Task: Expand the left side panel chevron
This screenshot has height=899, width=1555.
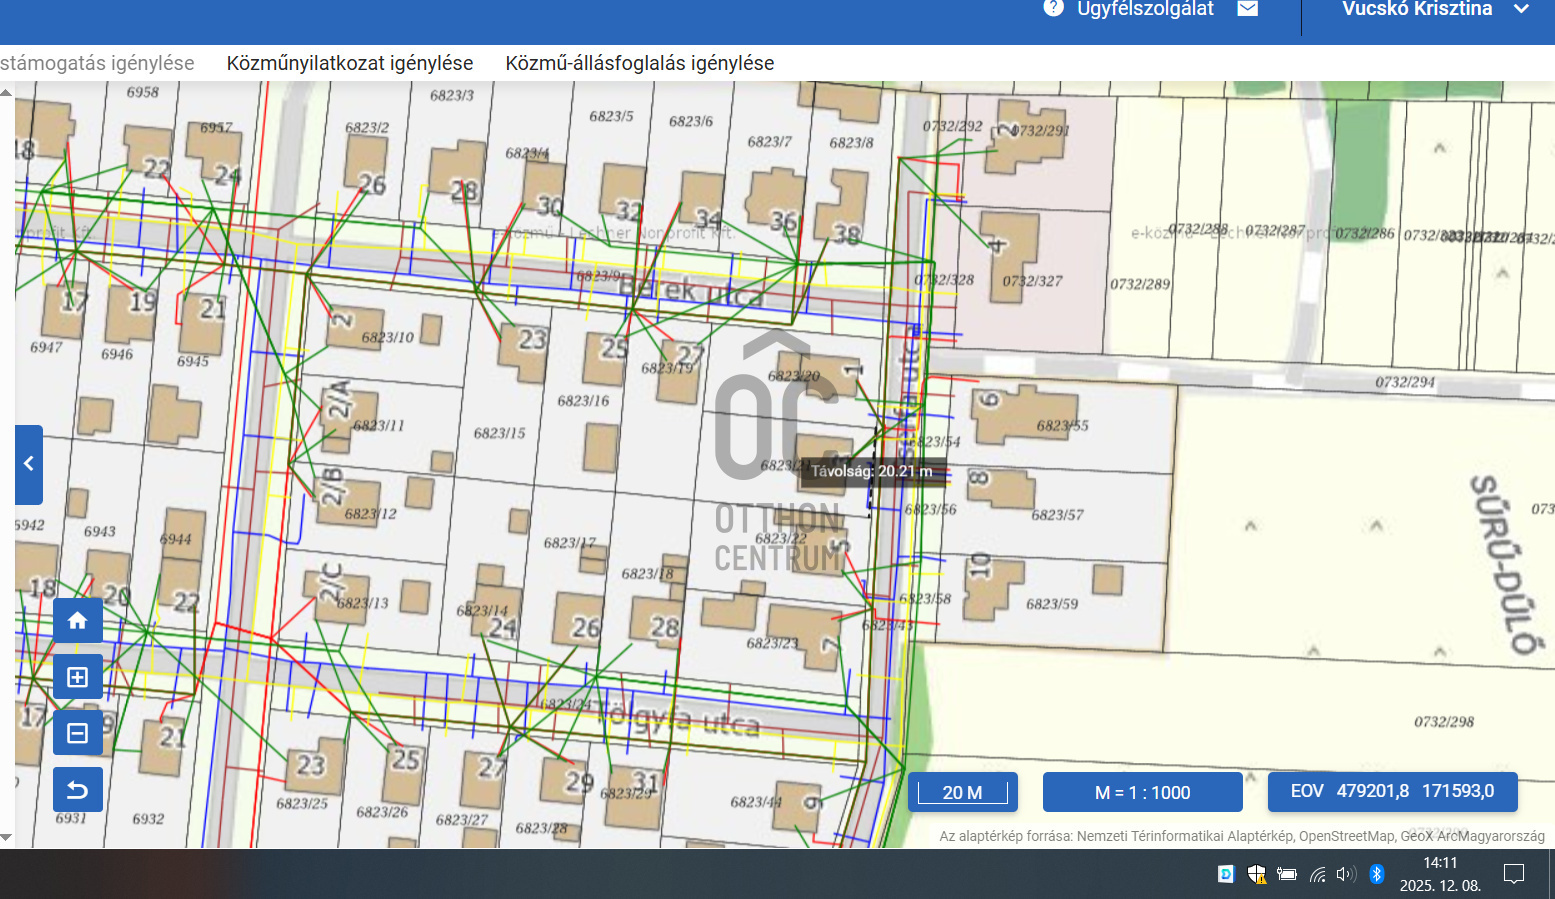Action: [x=29, y=464]
